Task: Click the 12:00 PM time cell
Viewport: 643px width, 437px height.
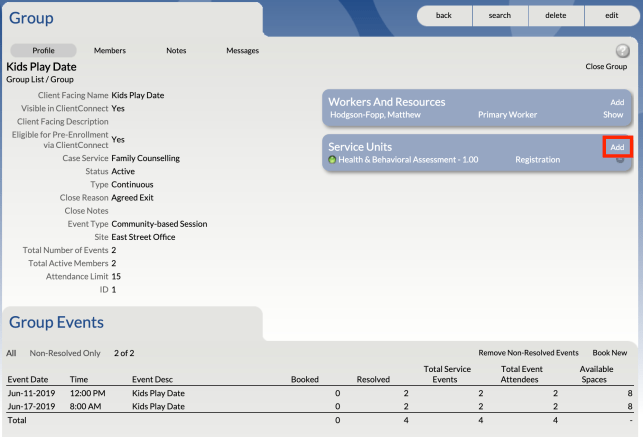Action: pos(88,393)
